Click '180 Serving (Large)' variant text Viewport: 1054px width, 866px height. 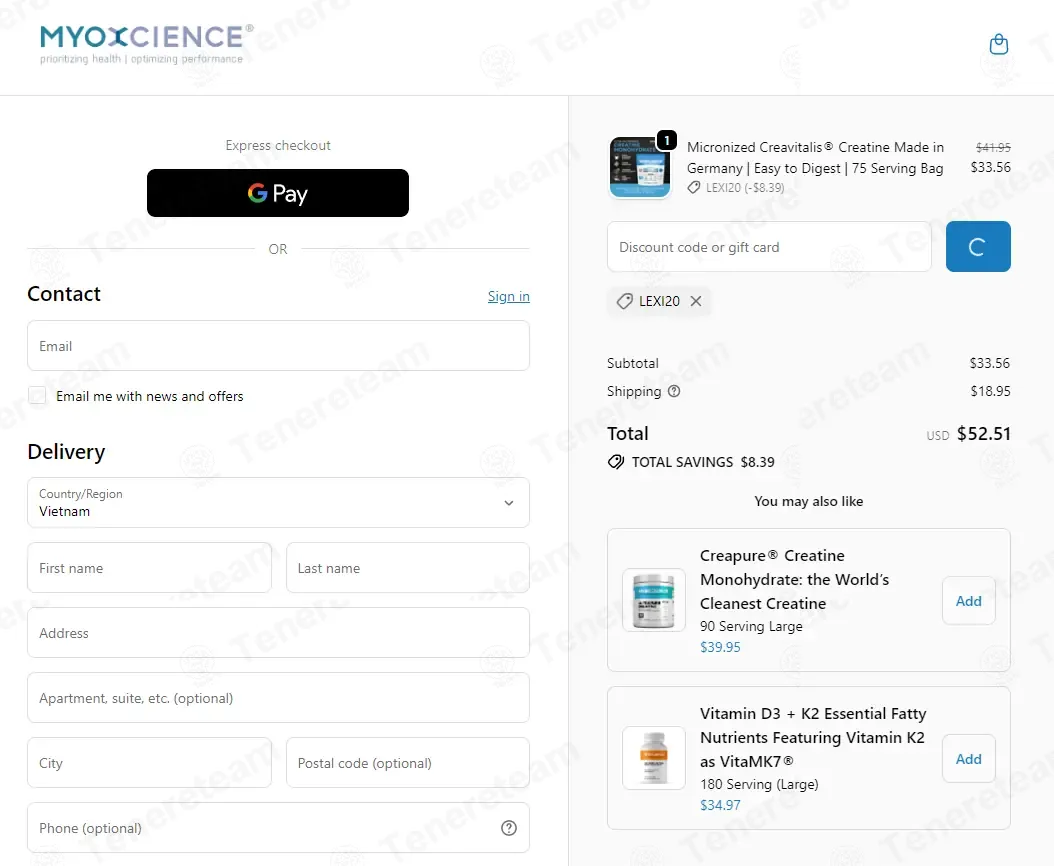tap(759, 784)
